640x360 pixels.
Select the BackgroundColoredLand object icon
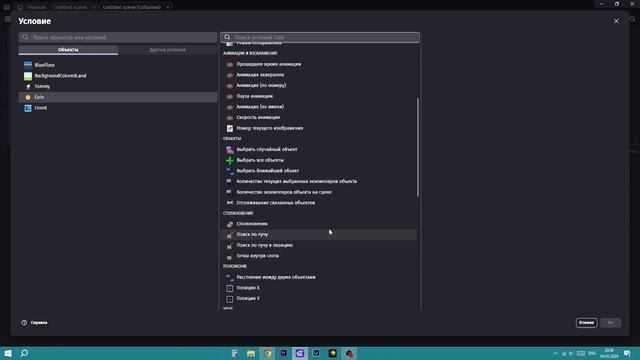28,76
